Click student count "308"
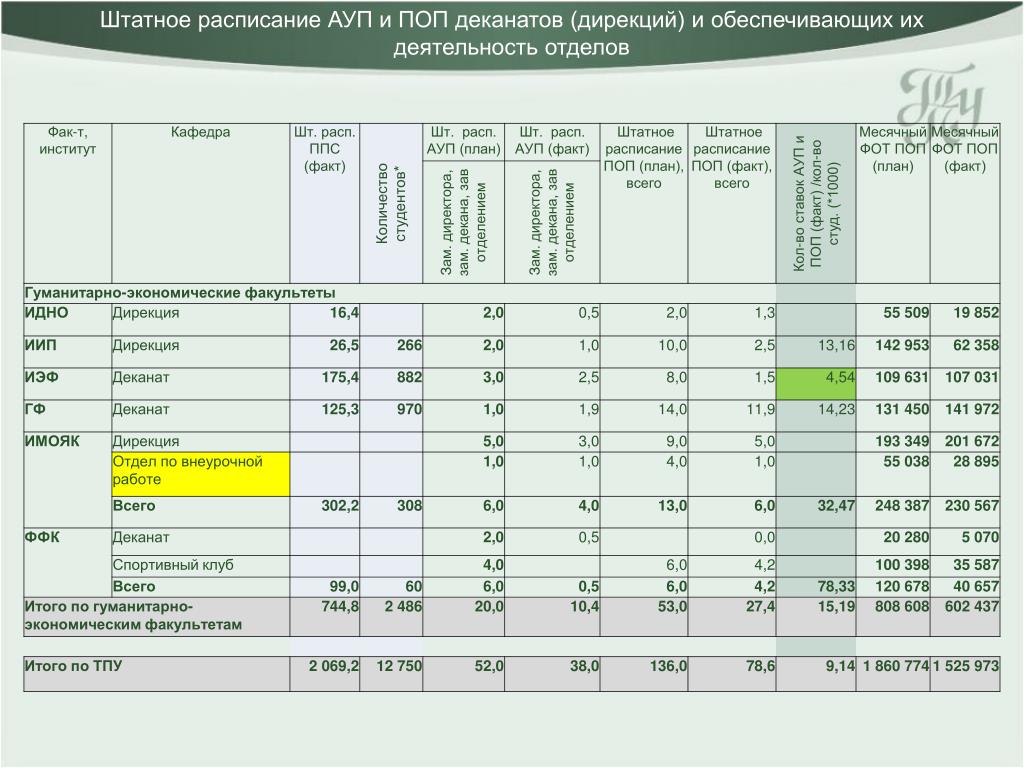The height and width of the screenshot is (768, 1024). point(409,505)
